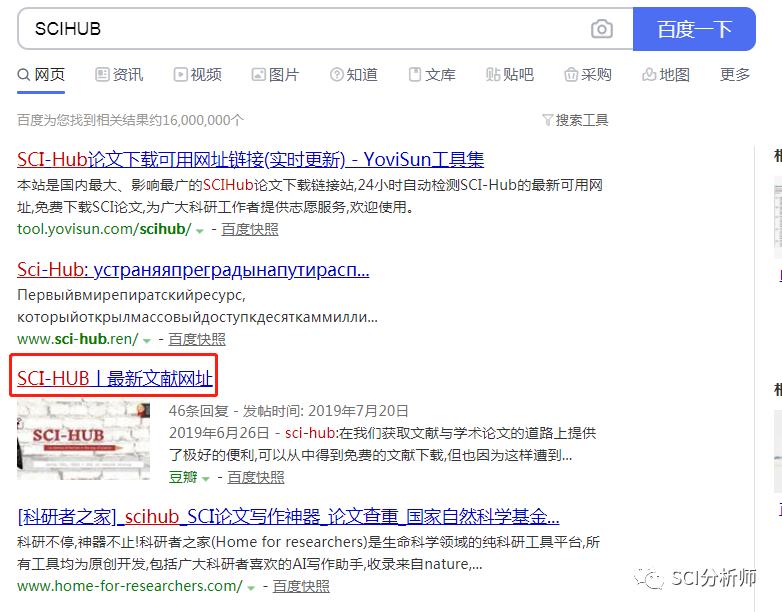Open the SCI-HUB丨最新文献网址 result link
782x612 pixels.
click(x=115, y=379)
